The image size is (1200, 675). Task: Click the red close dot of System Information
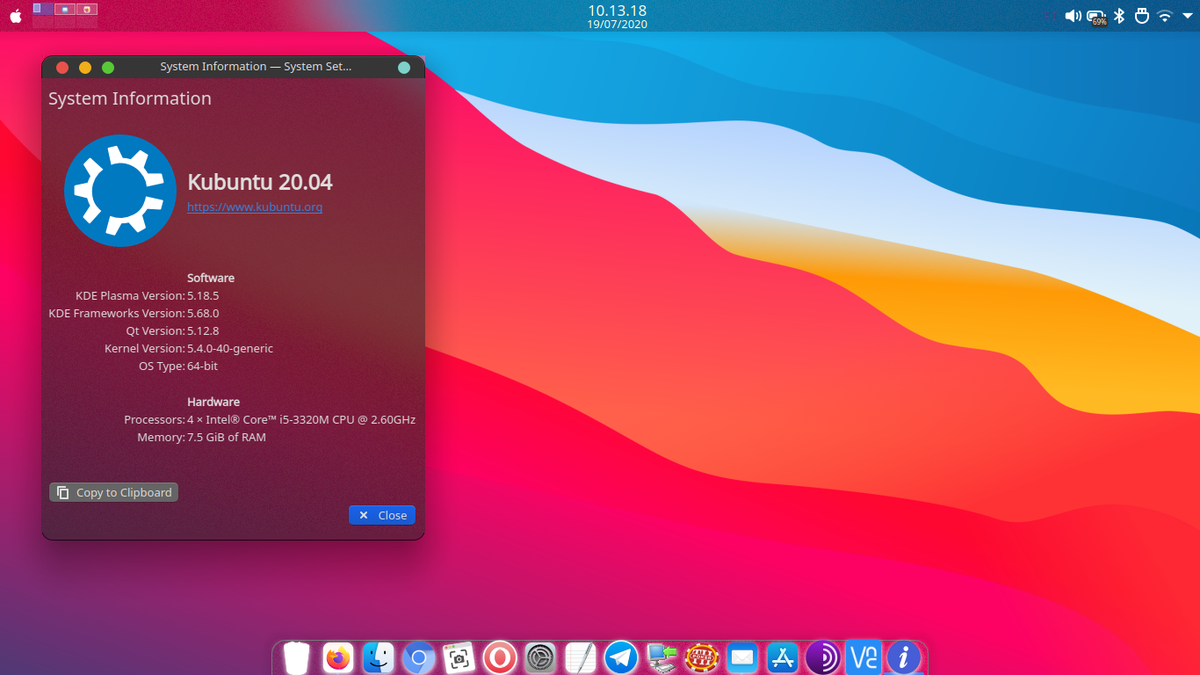click(62, 67)
